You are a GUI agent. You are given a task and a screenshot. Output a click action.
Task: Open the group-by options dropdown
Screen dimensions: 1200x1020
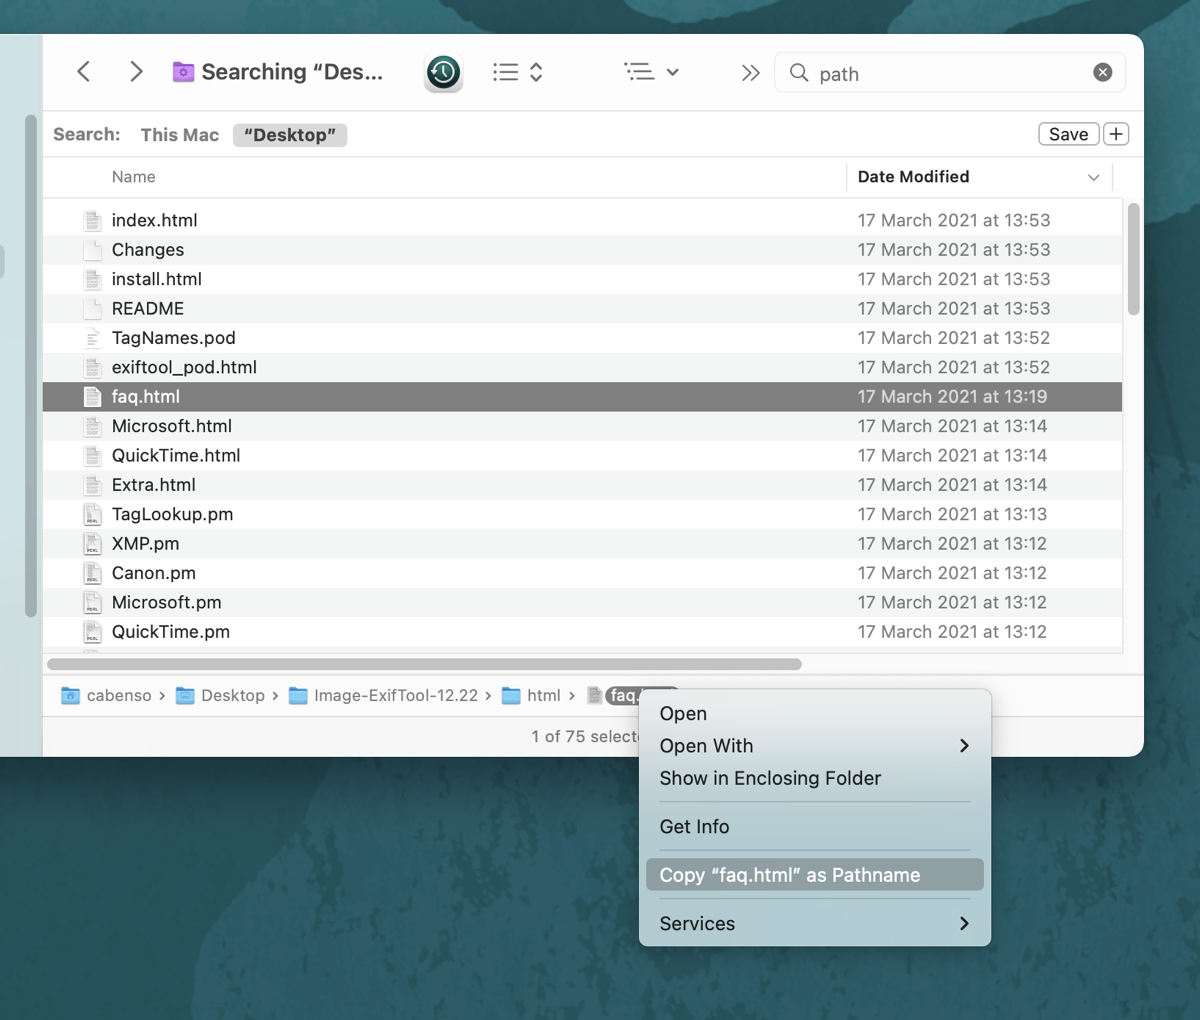coord(651,72)
